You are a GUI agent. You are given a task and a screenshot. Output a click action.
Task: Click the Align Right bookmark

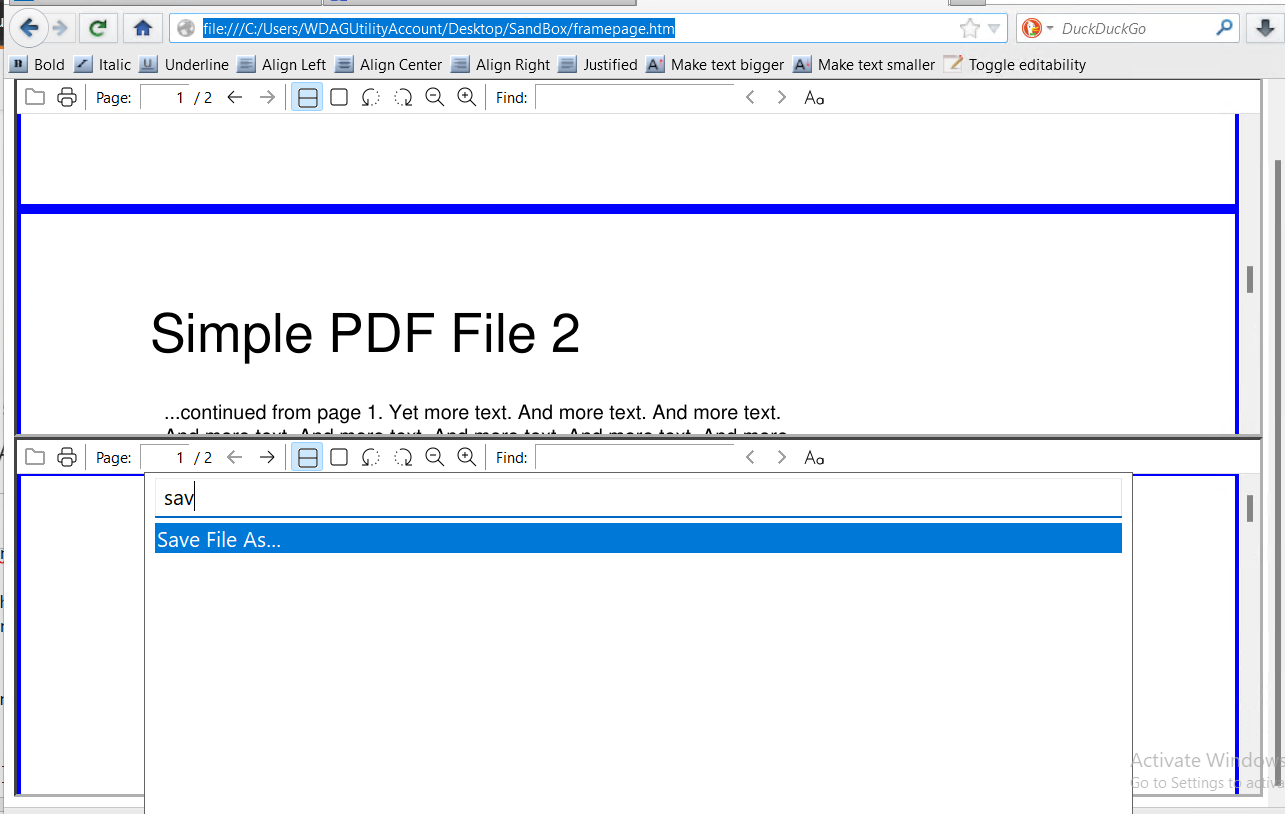[x=501, y=64]
